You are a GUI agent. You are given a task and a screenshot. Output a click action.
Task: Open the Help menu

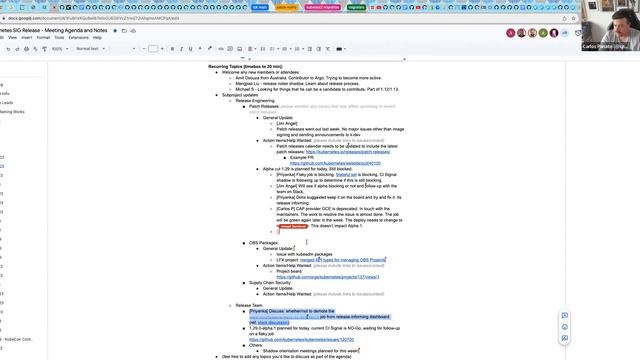point(97,38)
